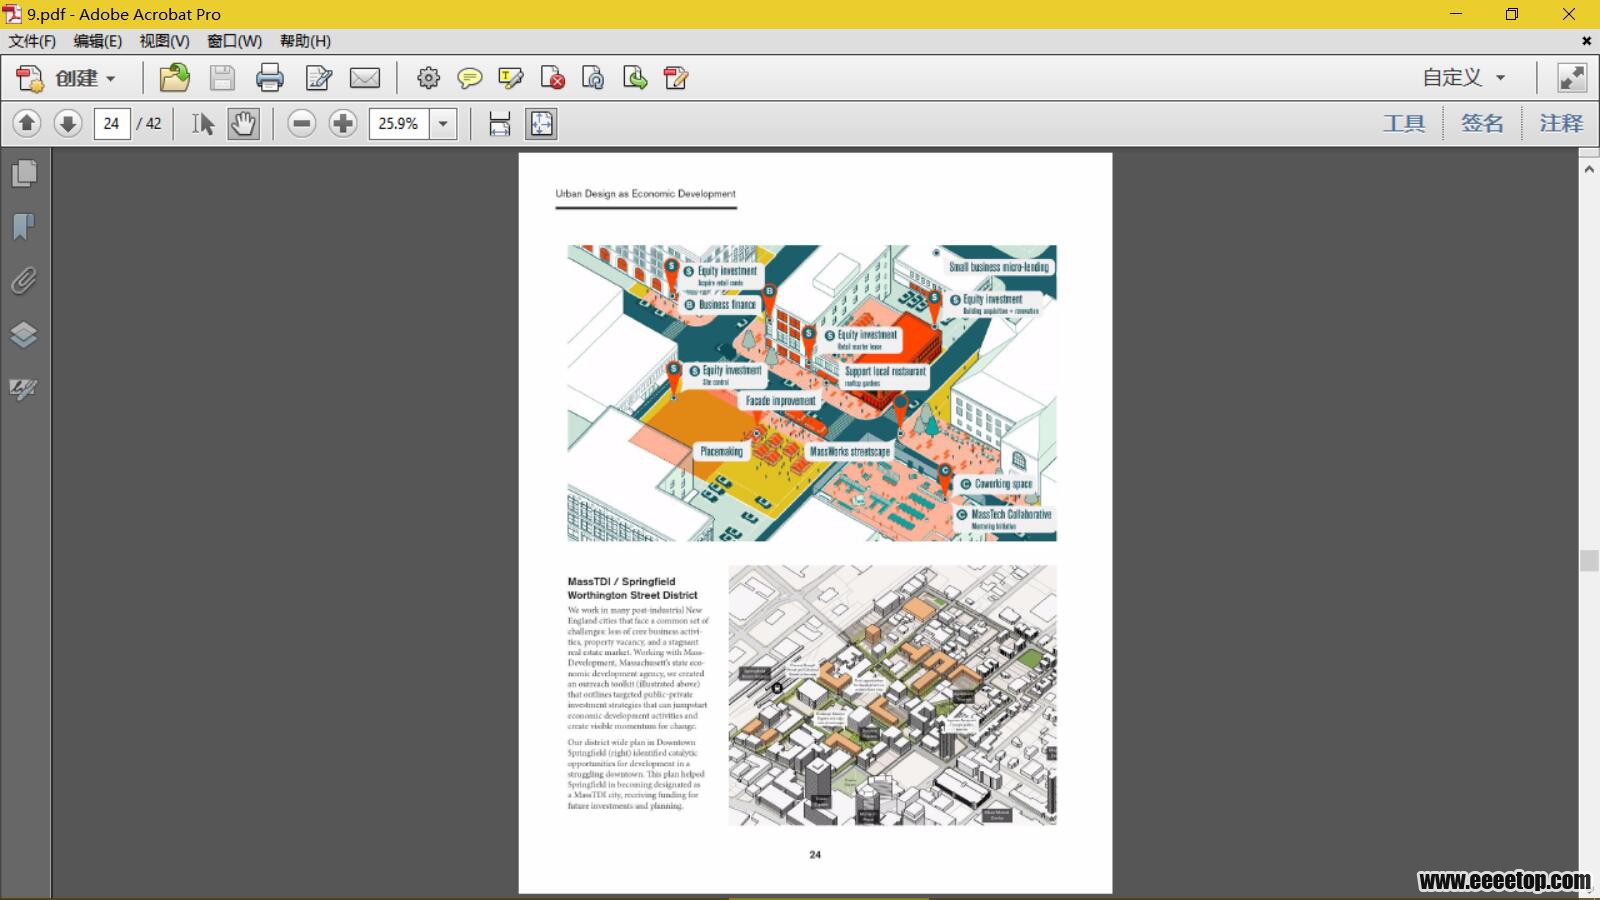Toggle fit one full page icon
The width and height of the screenshot is (1600, 900).
click(541, 124)
